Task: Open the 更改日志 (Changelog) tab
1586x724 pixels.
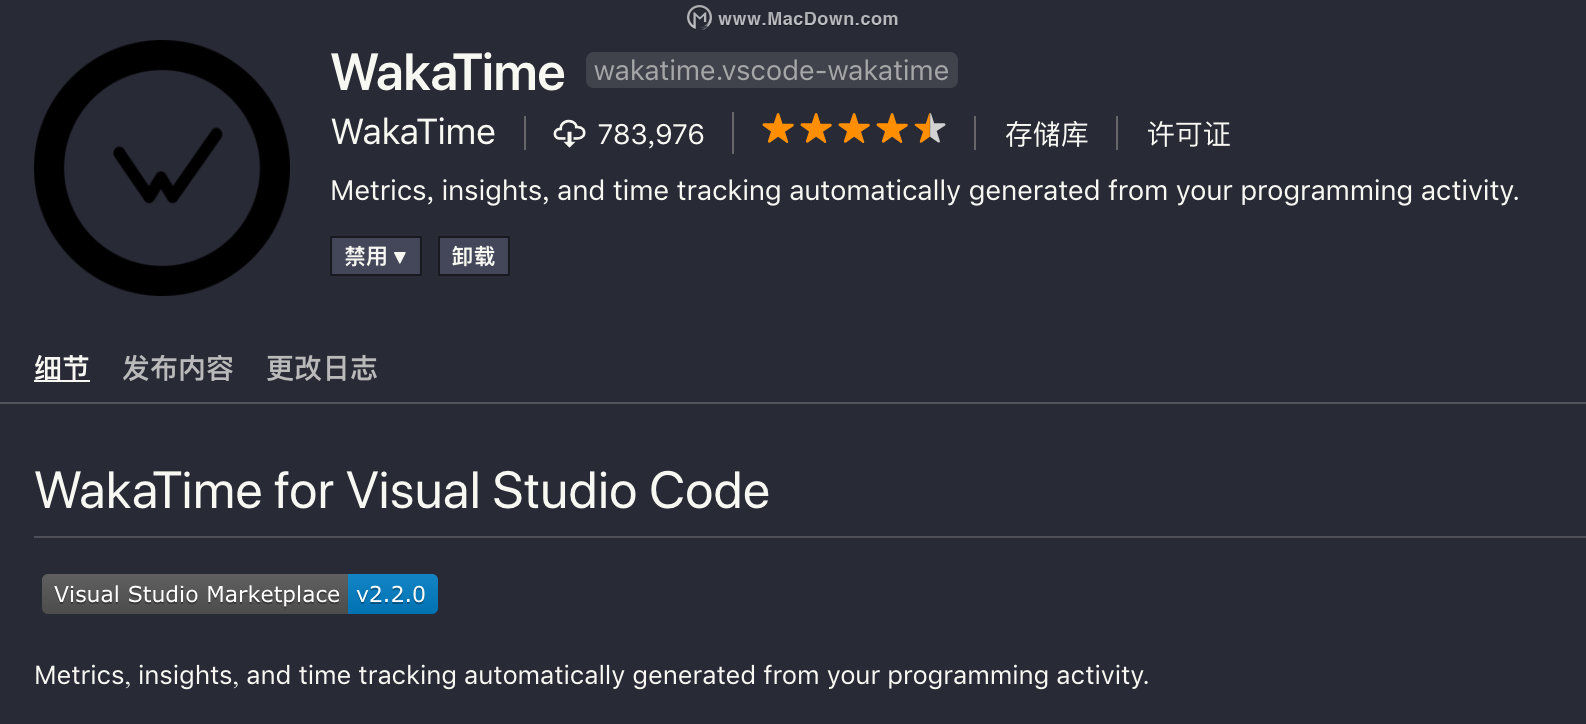Action: point(322,368)
